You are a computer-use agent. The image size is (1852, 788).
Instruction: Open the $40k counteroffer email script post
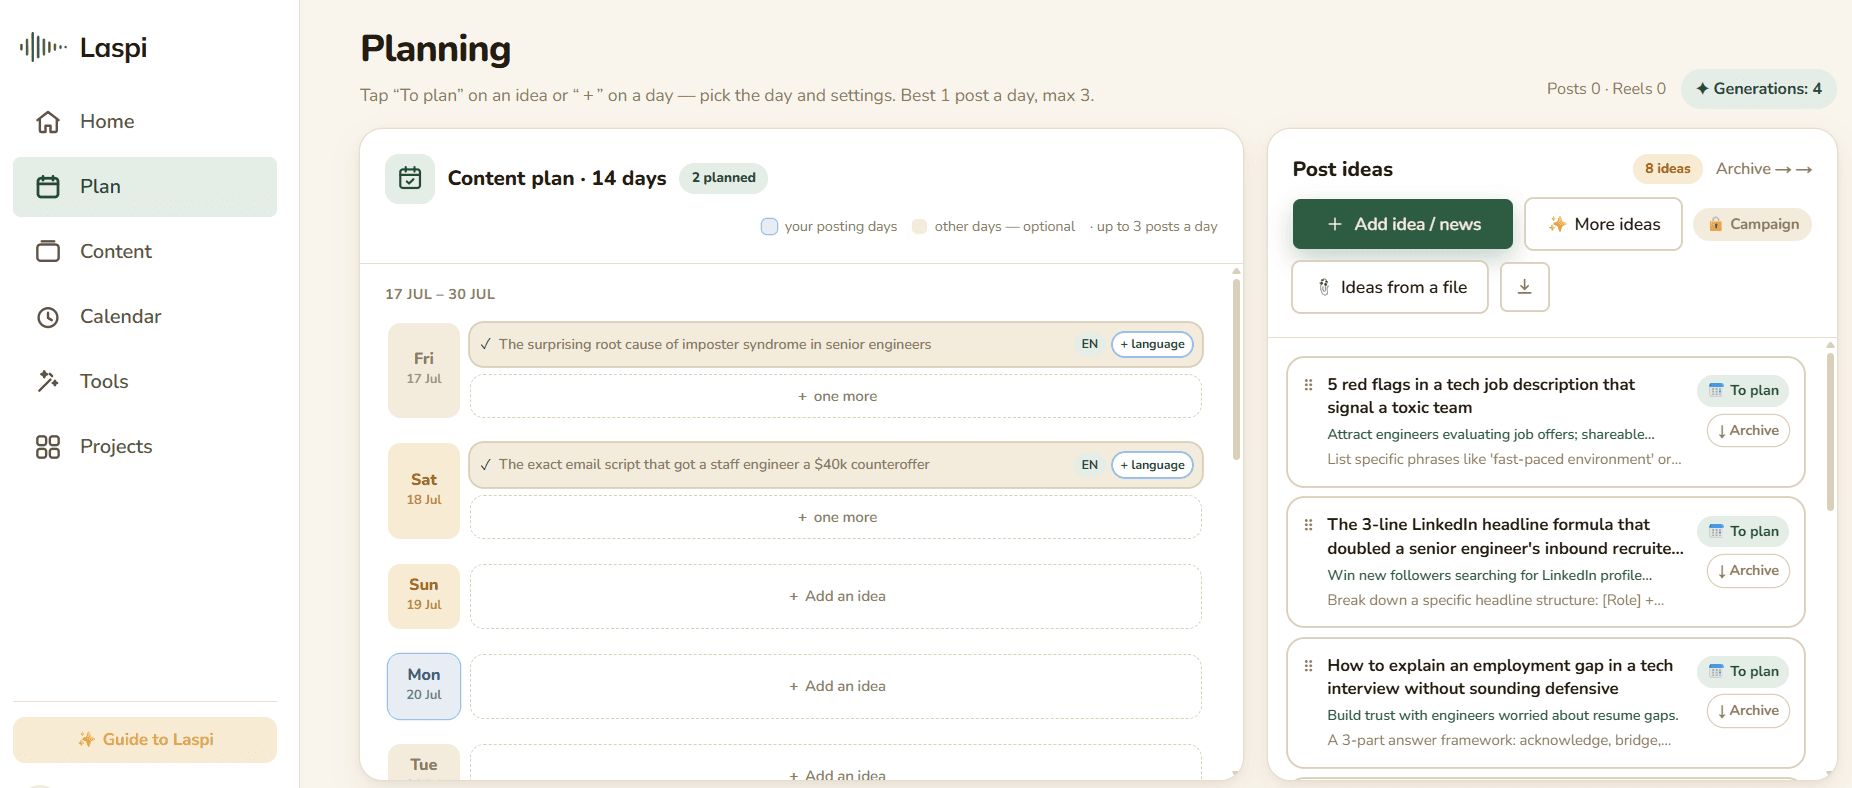pyautogui.click(x=714, y=465)
